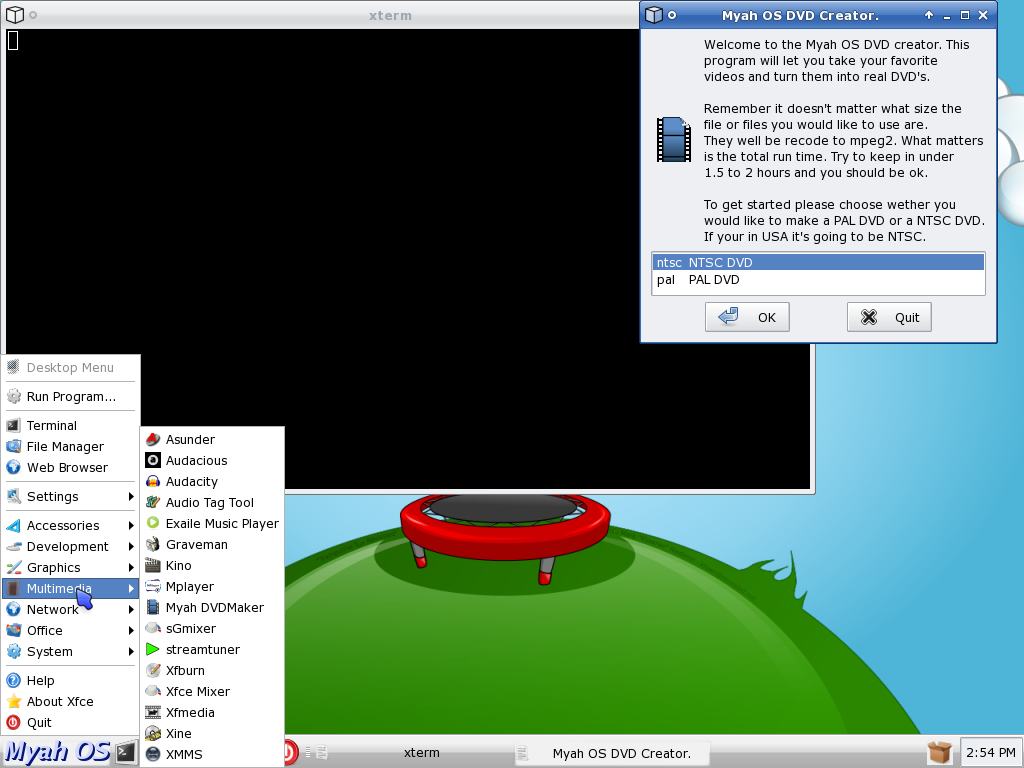The height and width of the screenshot is (768, 1024).
Task: Expand the Graphics submenu
Action: click(71, 567)
